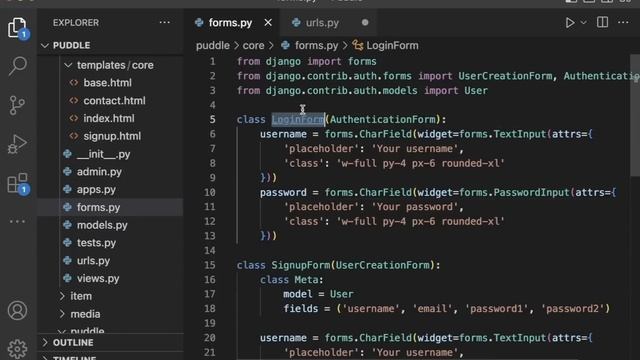Click 'model = User' on line 17
640x360 pixels.
(318, 294)
